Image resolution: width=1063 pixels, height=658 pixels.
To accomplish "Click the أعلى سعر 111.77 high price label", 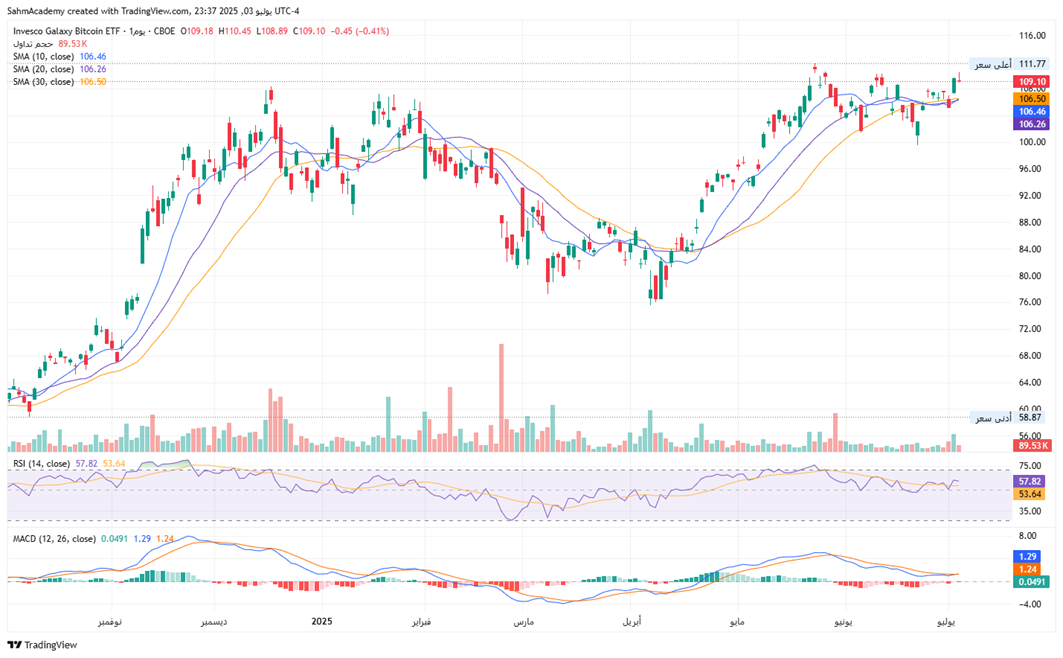I will [x=1010, y=64].
